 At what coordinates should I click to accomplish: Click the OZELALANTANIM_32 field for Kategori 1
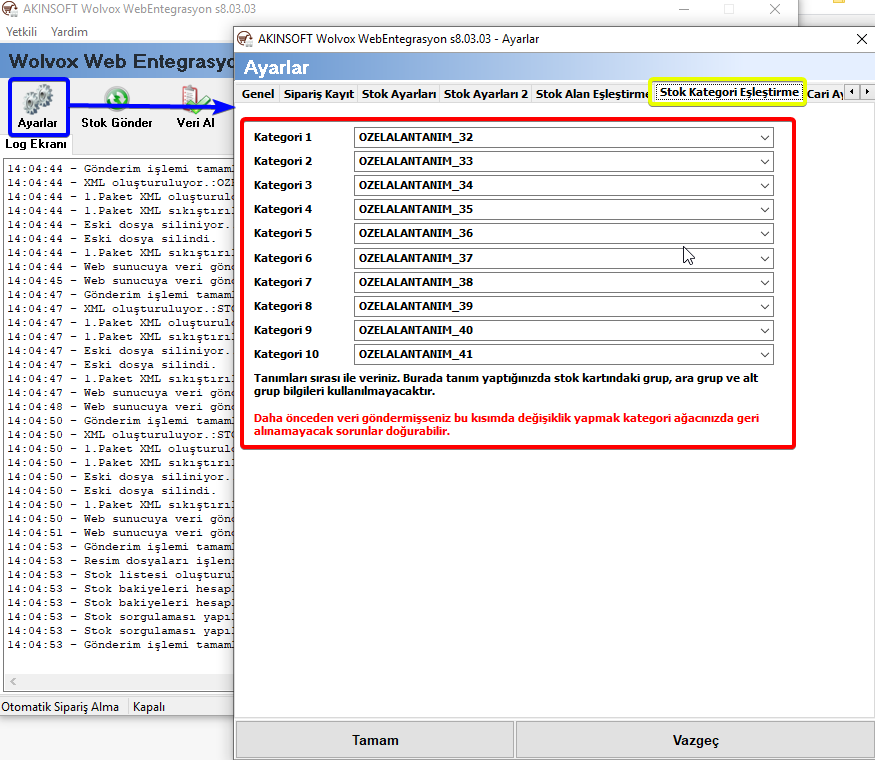[564, 138]
